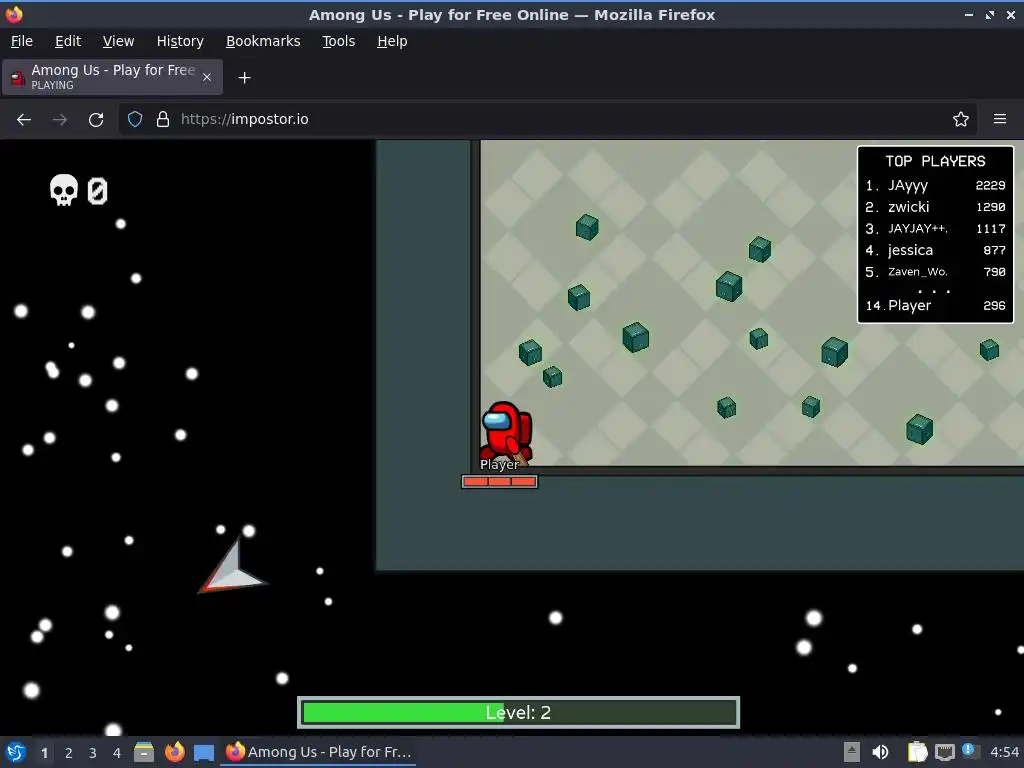Viewport: 1024px width, 768px height.
Task: Click the kill count number 0
Action: pos(97,191)
